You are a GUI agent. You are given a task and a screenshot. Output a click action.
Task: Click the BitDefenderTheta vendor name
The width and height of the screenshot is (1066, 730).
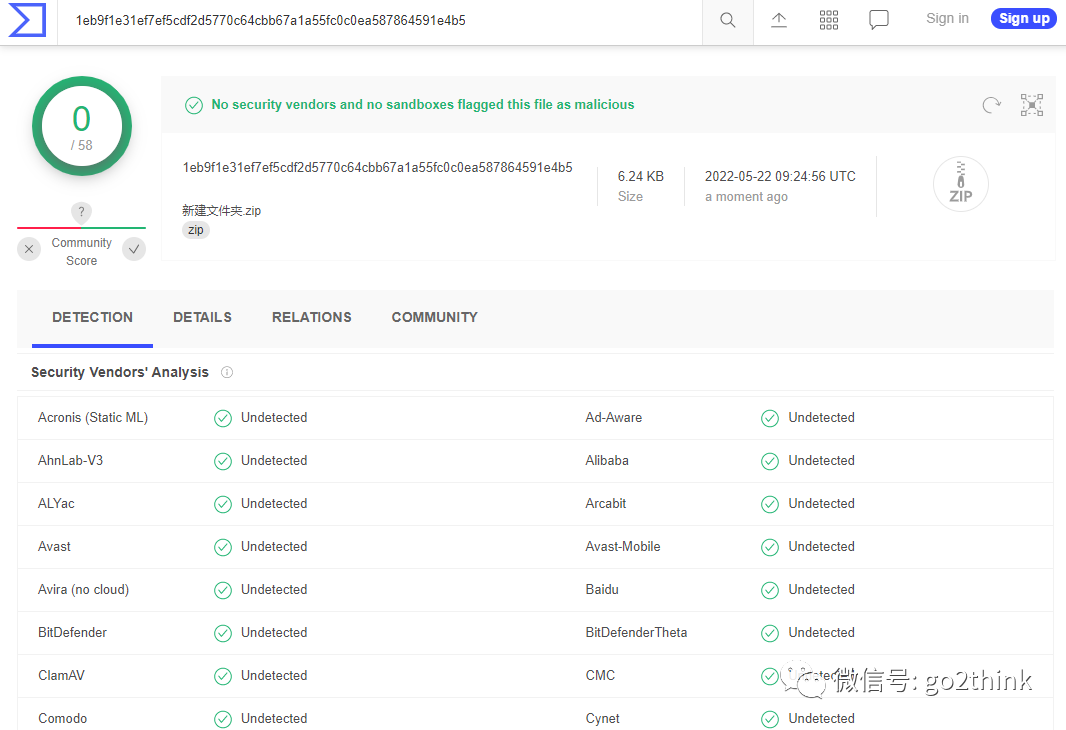pos(636,633)
